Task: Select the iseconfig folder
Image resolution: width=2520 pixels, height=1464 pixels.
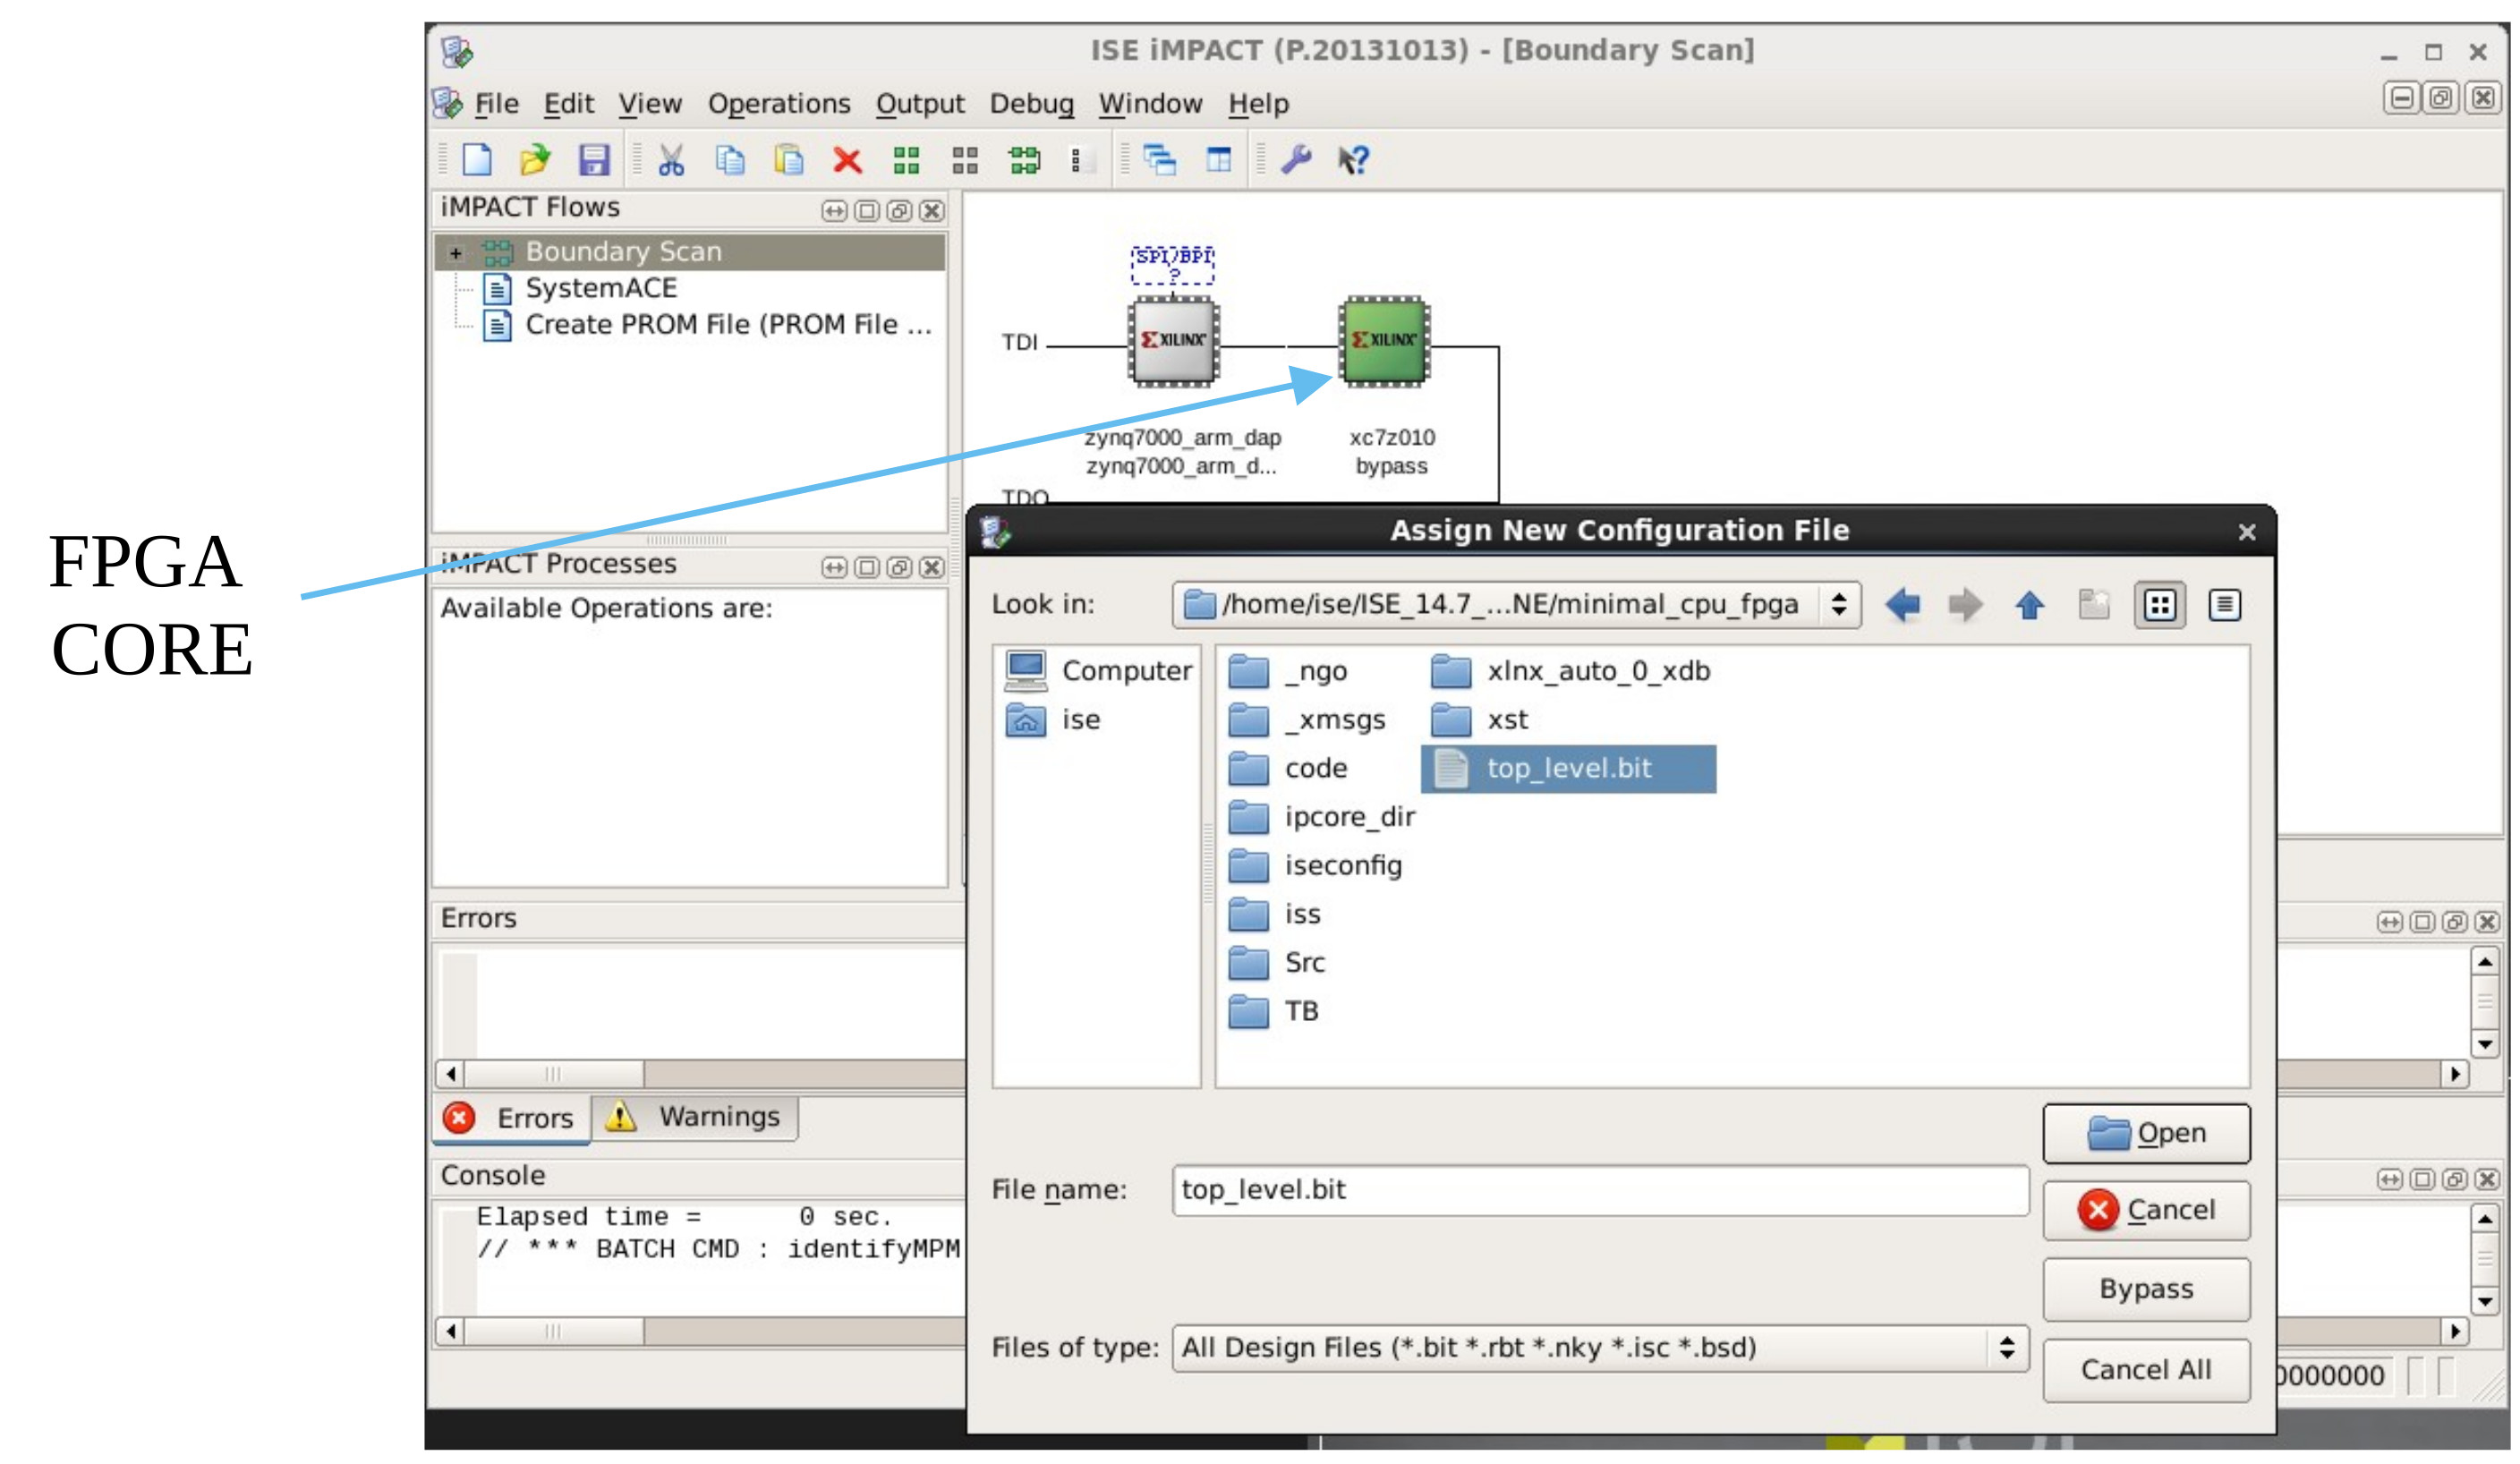Action: click(1315, 866)
